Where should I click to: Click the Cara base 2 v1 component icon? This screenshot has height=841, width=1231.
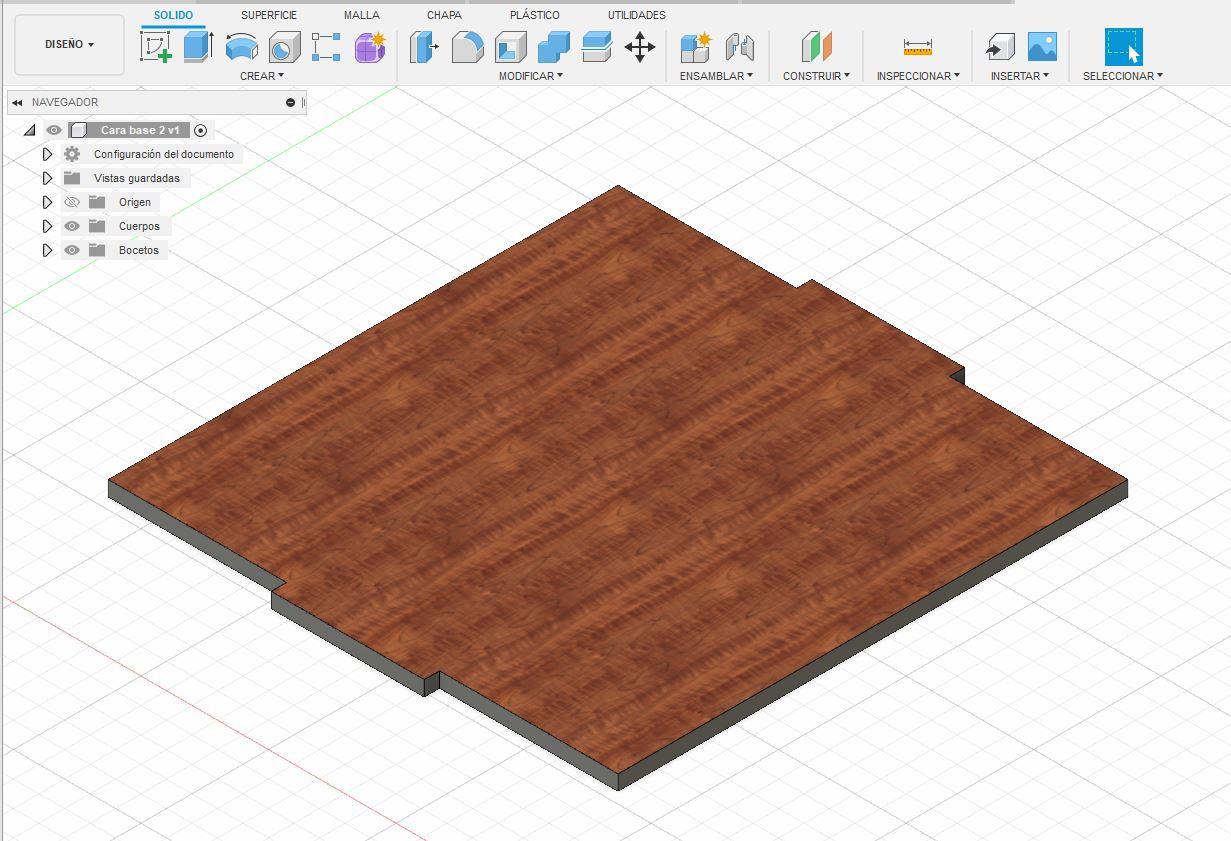[x=79, y=130]
